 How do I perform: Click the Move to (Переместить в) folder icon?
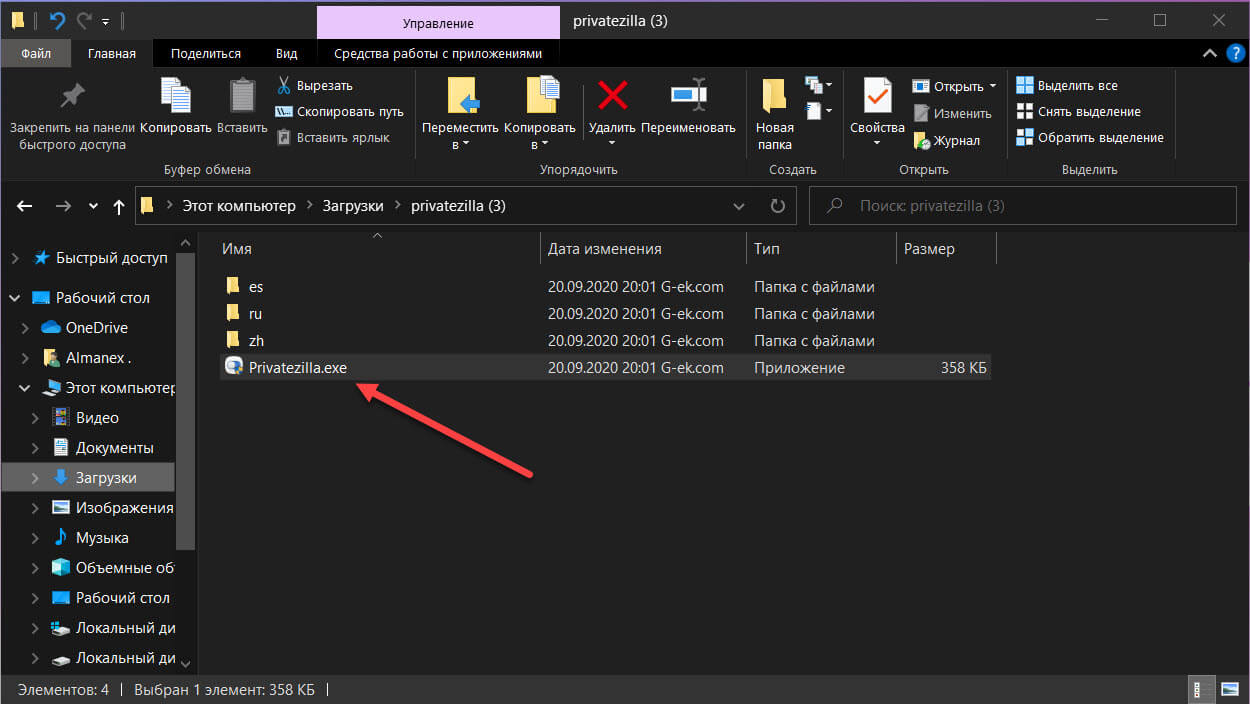[463, 96]
